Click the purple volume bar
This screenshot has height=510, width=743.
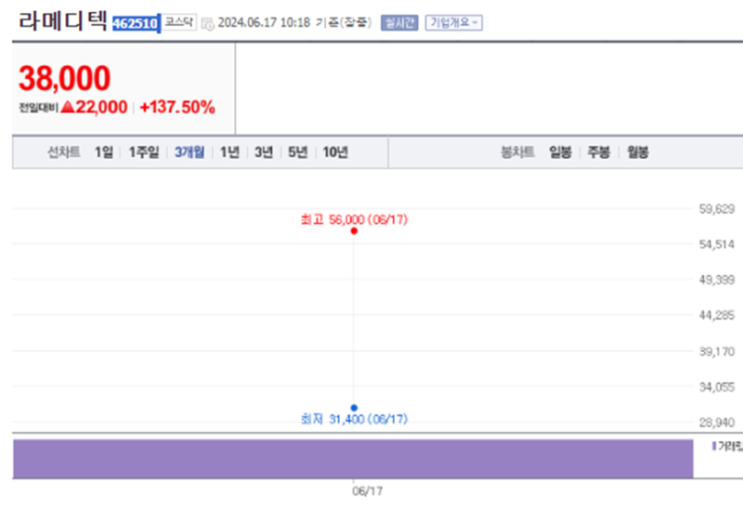[353, 458]
